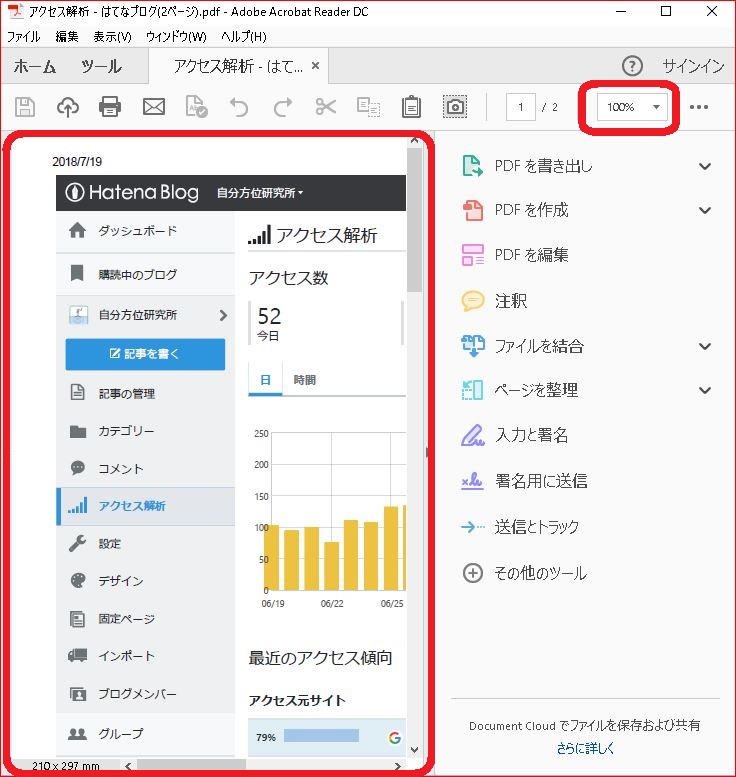Click the Save (floppy disk) toolbar icon
Image resolution: width=736 pixels, height=777 pixels.
coord(25,107)
